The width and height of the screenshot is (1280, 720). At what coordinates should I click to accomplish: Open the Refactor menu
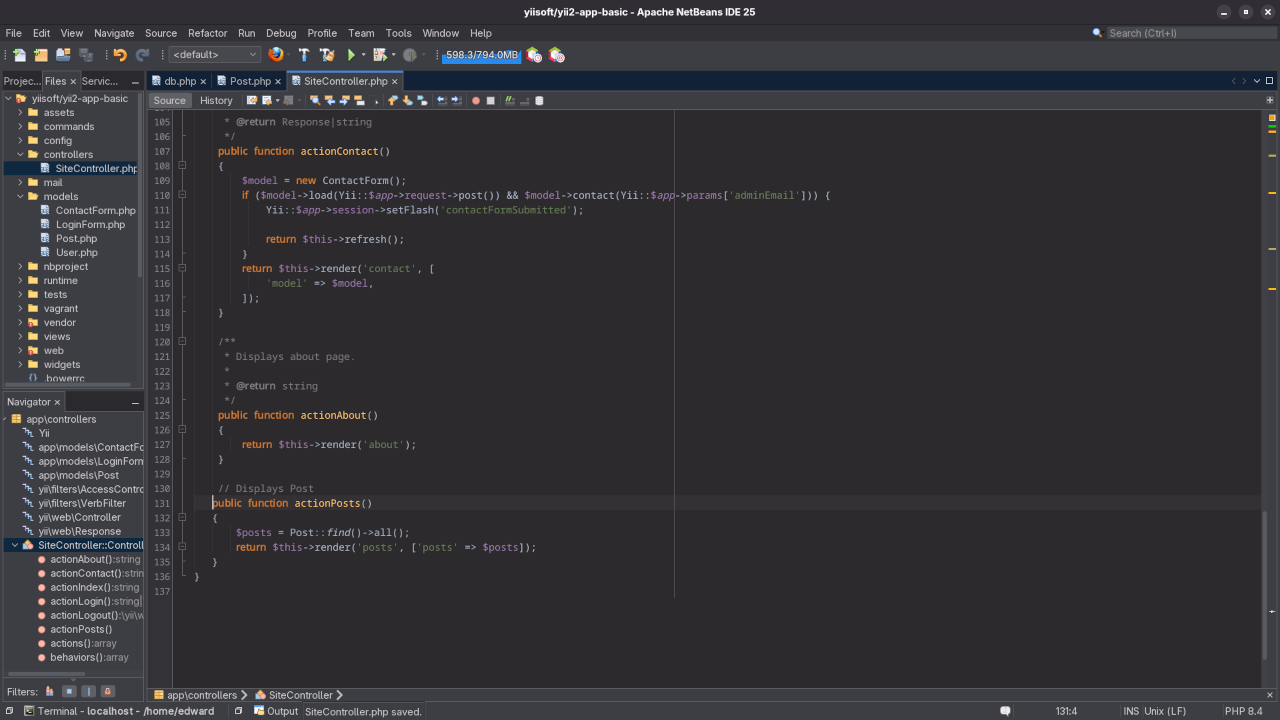[x=207, y=33]
